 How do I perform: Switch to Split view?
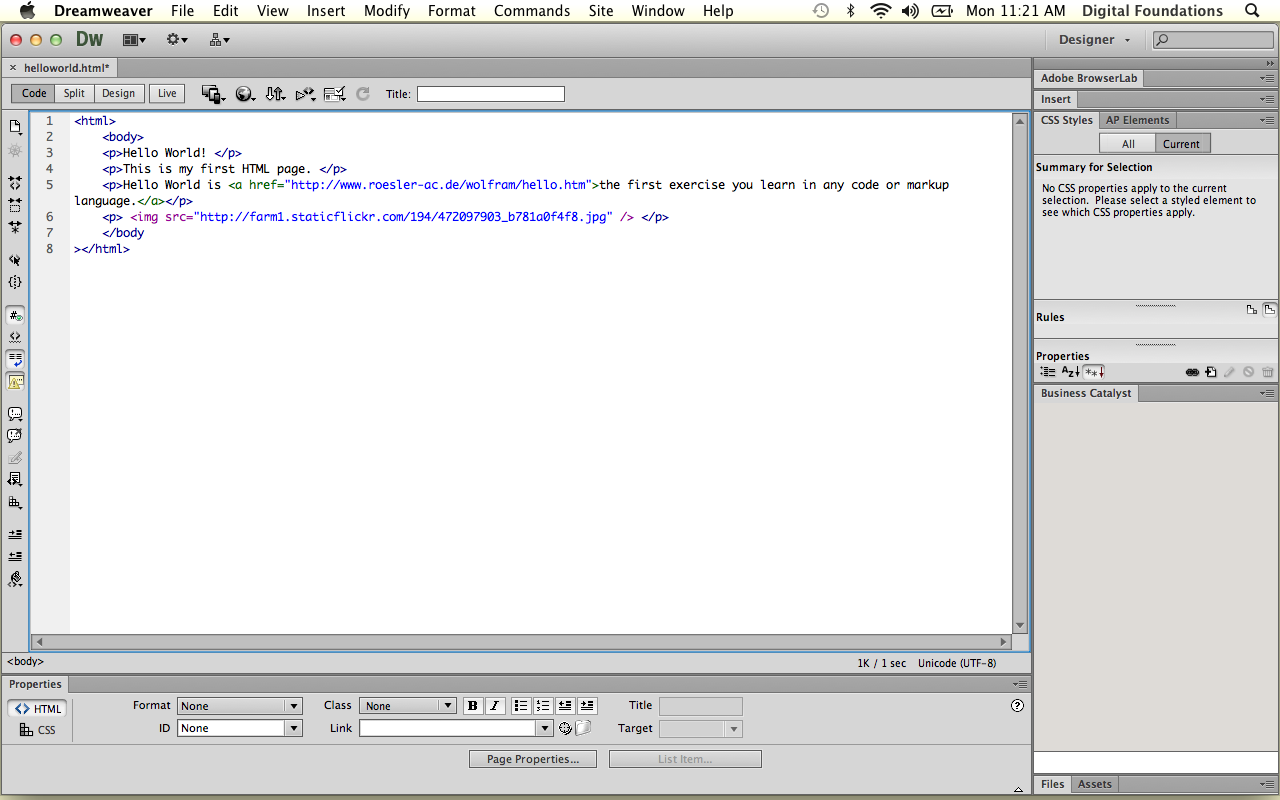(x=74, y=93)
